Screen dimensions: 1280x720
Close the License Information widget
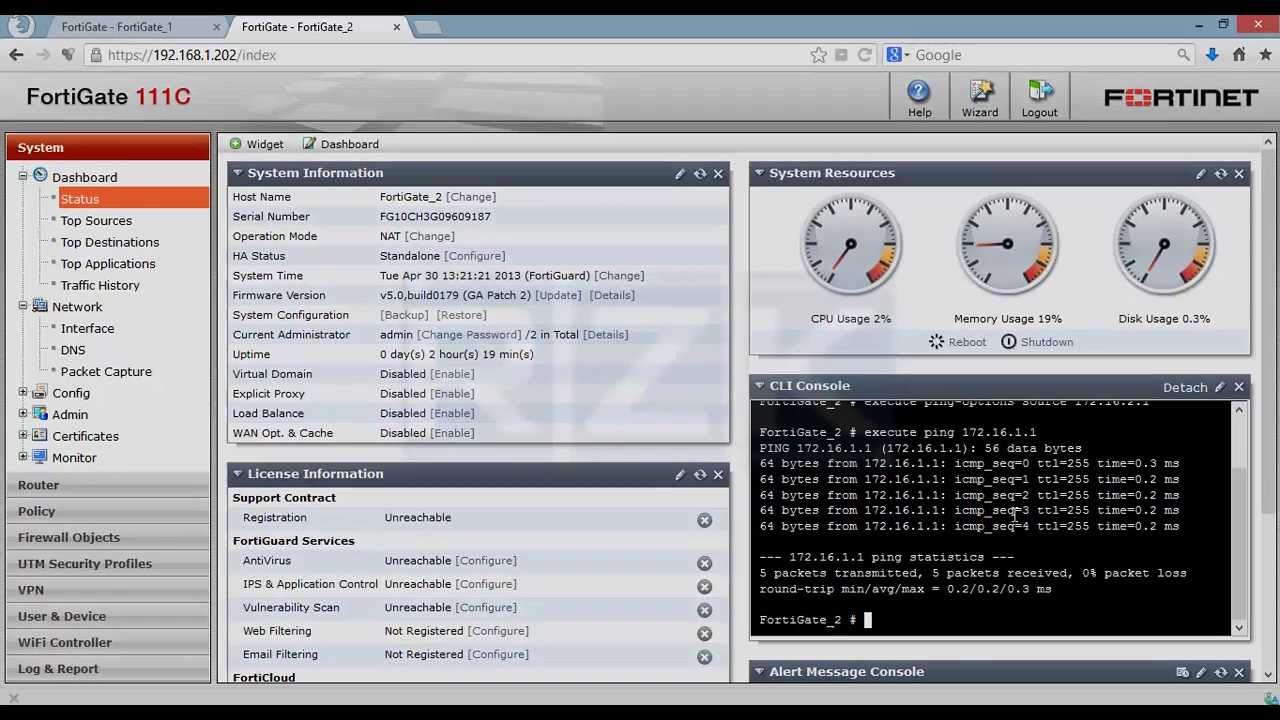(x=718, y=475)
